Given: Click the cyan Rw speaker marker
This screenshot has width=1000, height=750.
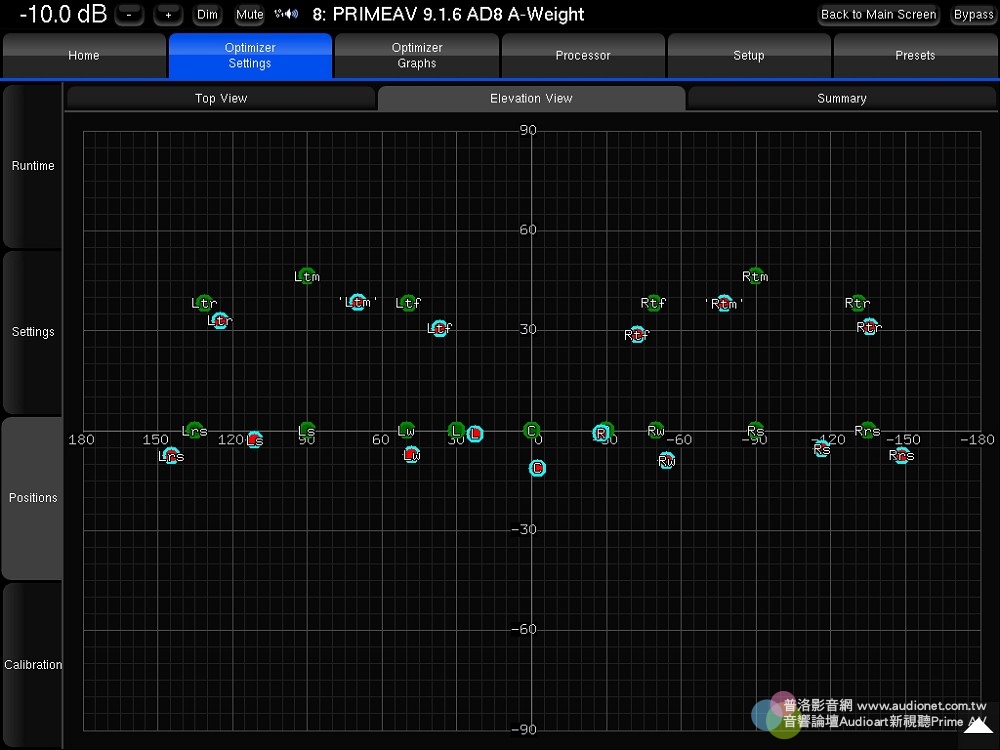Looking at the screenshot, I should (667, 460).
